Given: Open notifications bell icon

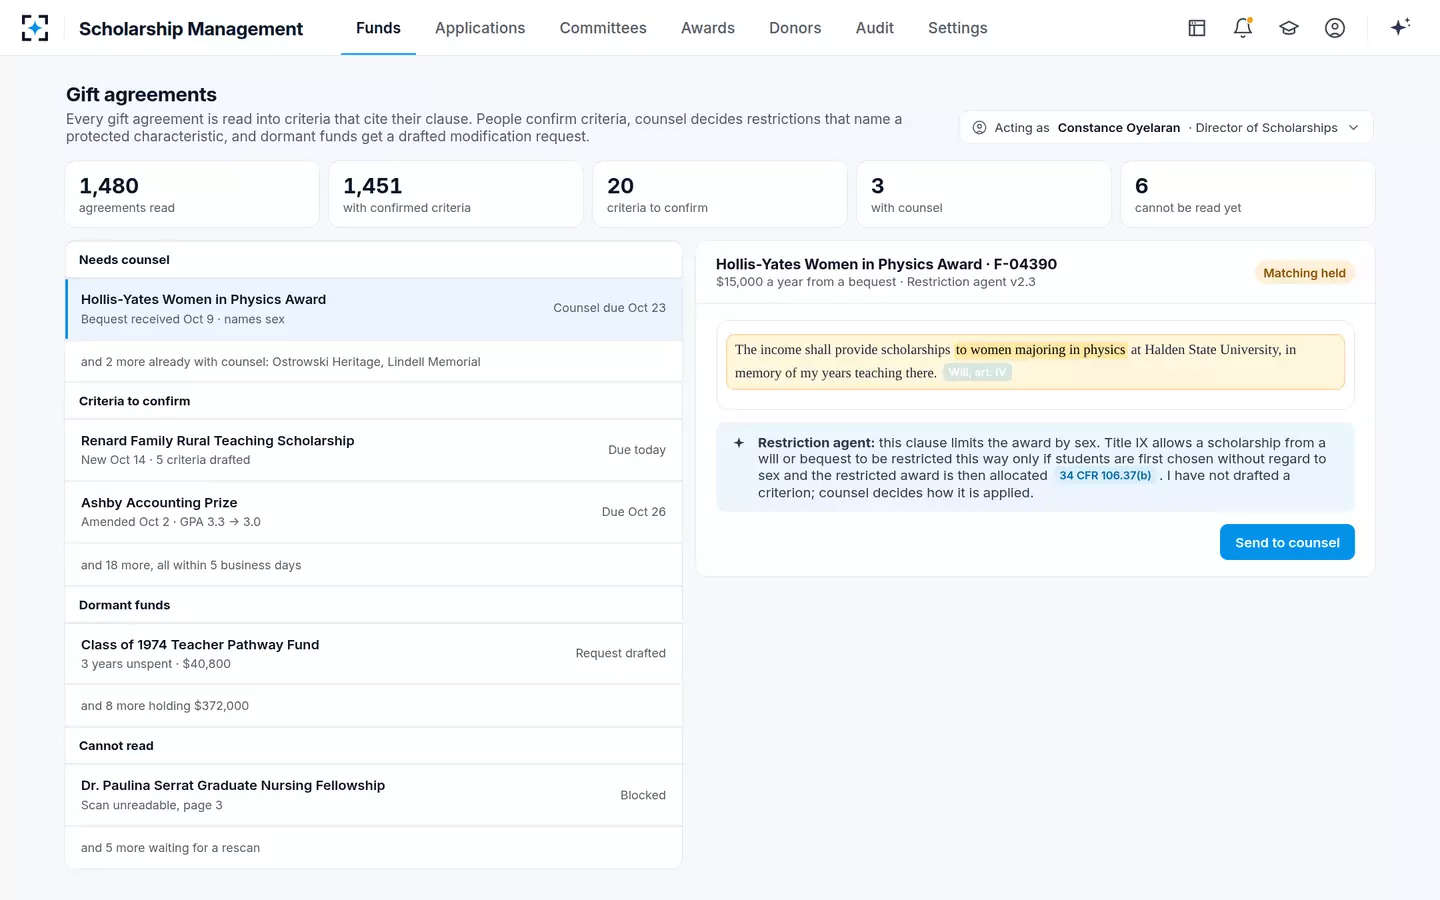Looking at the screenshot, I should click(1243, 28).
